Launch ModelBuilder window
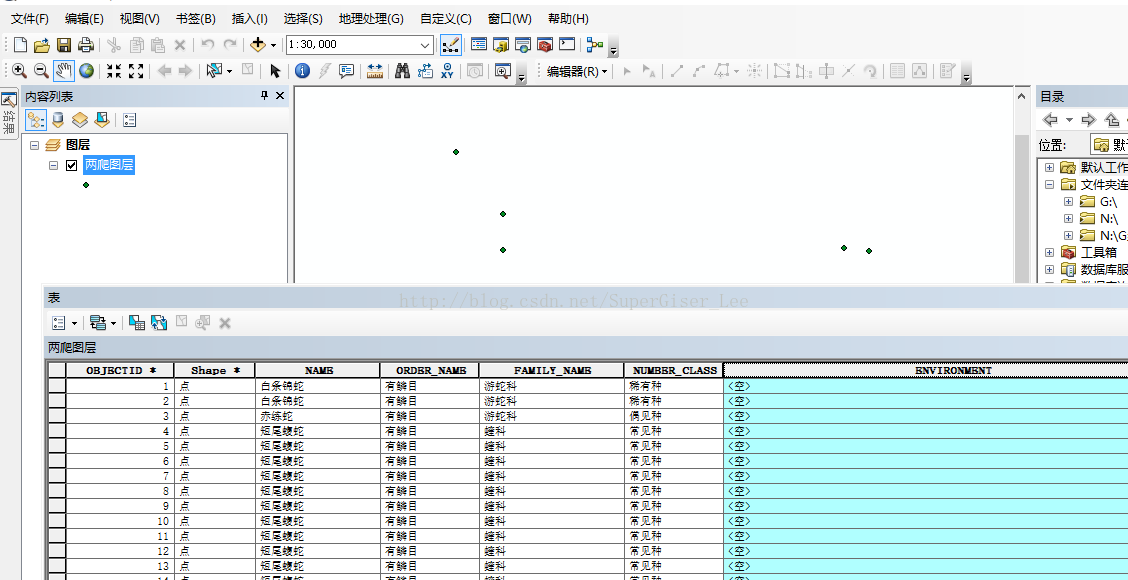The image size is (1128, 580). tap(595, 45)
